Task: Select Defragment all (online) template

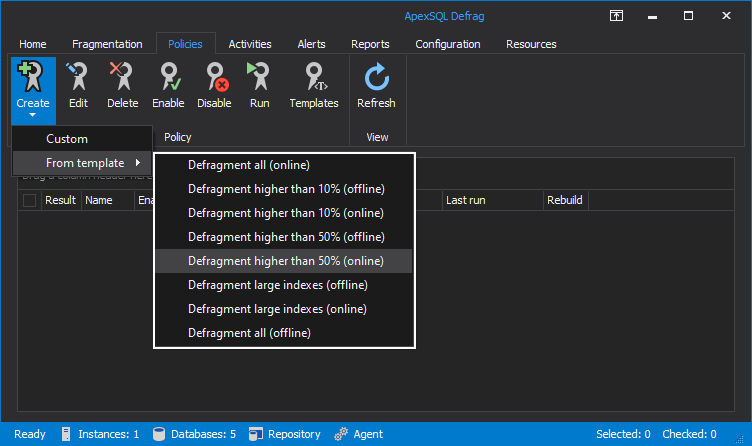Action: tap(284, 165)
